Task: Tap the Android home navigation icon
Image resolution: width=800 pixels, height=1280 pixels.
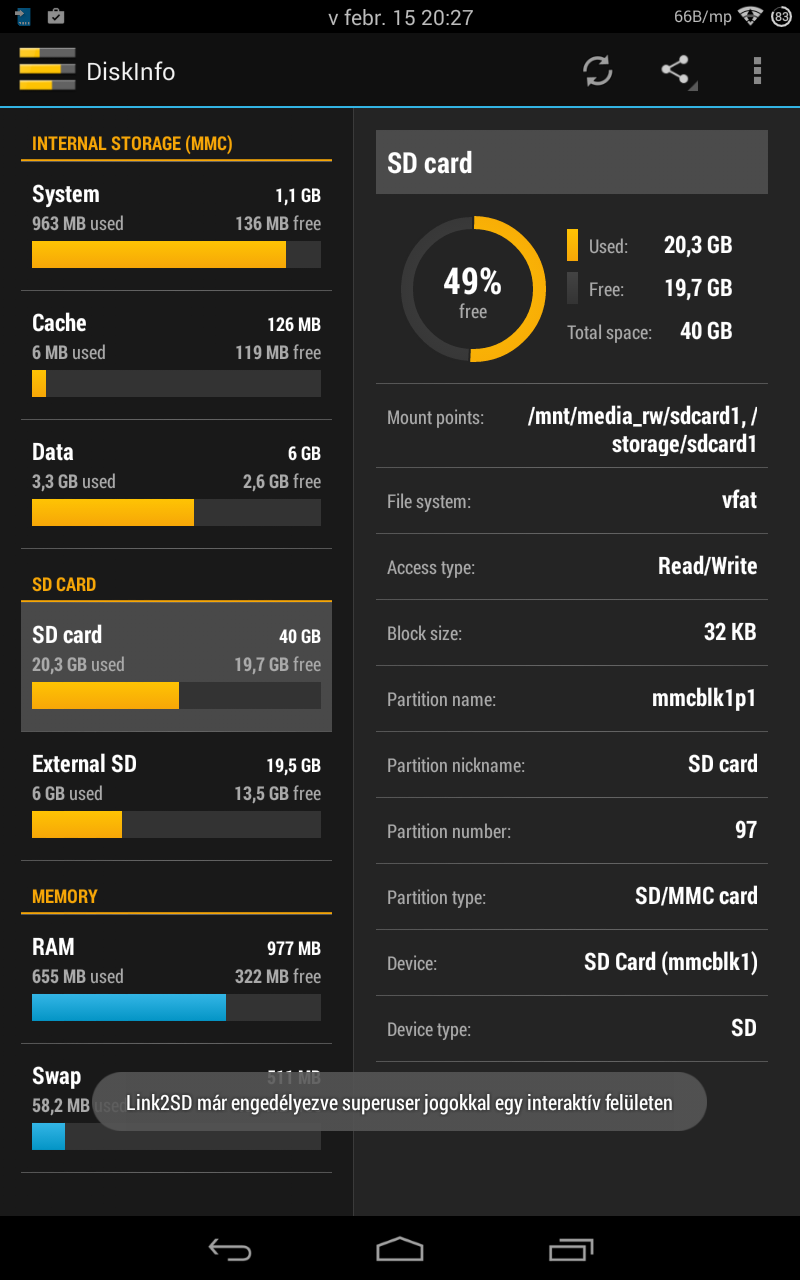Action: click(400, 1248)
